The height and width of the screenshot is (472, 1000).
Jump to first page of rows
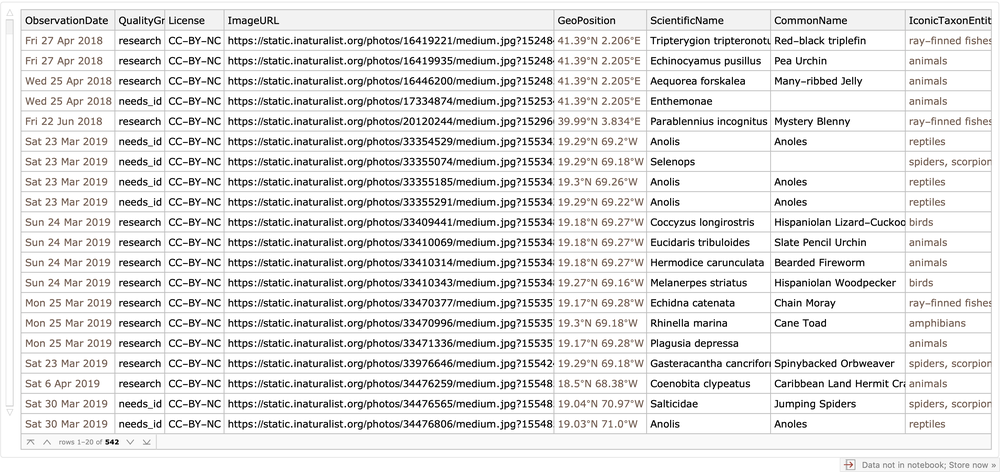pos(30,441)
